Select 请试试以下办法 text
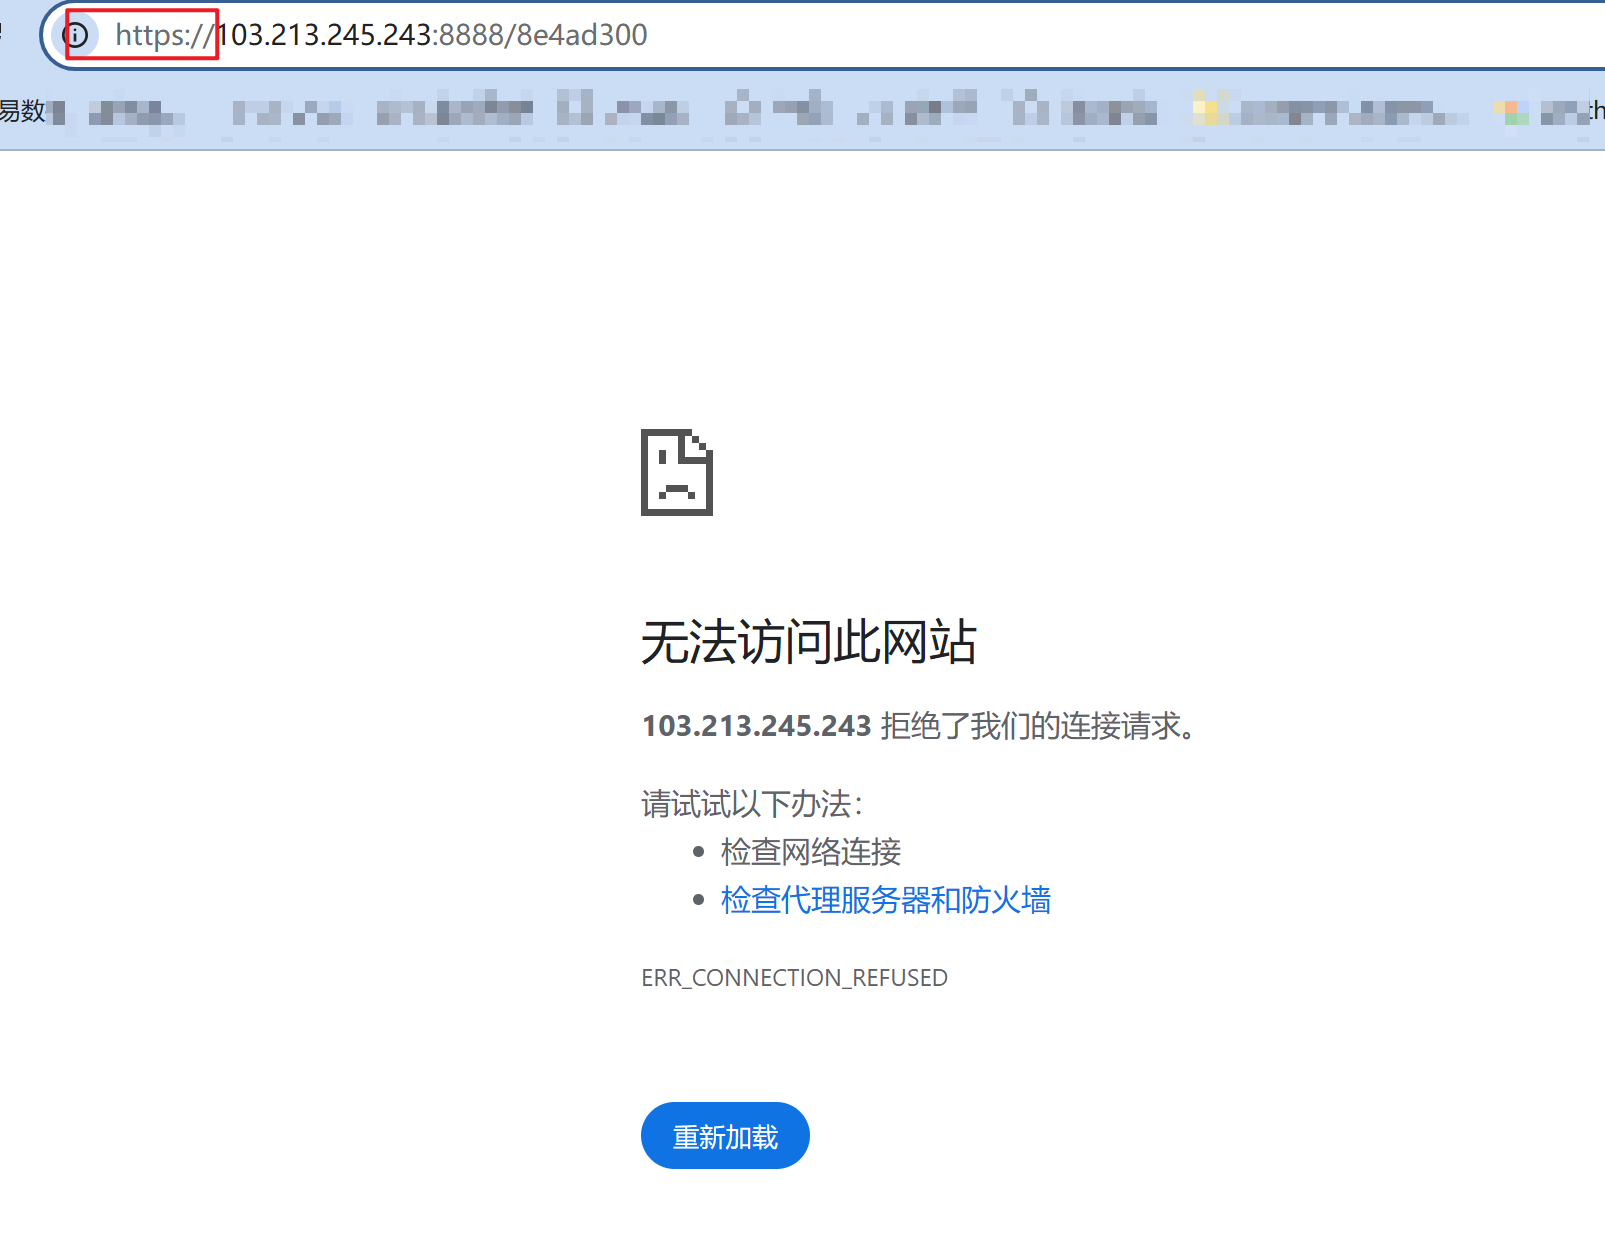This screenshot has height=1247, width=1605. tap(752, 804)
